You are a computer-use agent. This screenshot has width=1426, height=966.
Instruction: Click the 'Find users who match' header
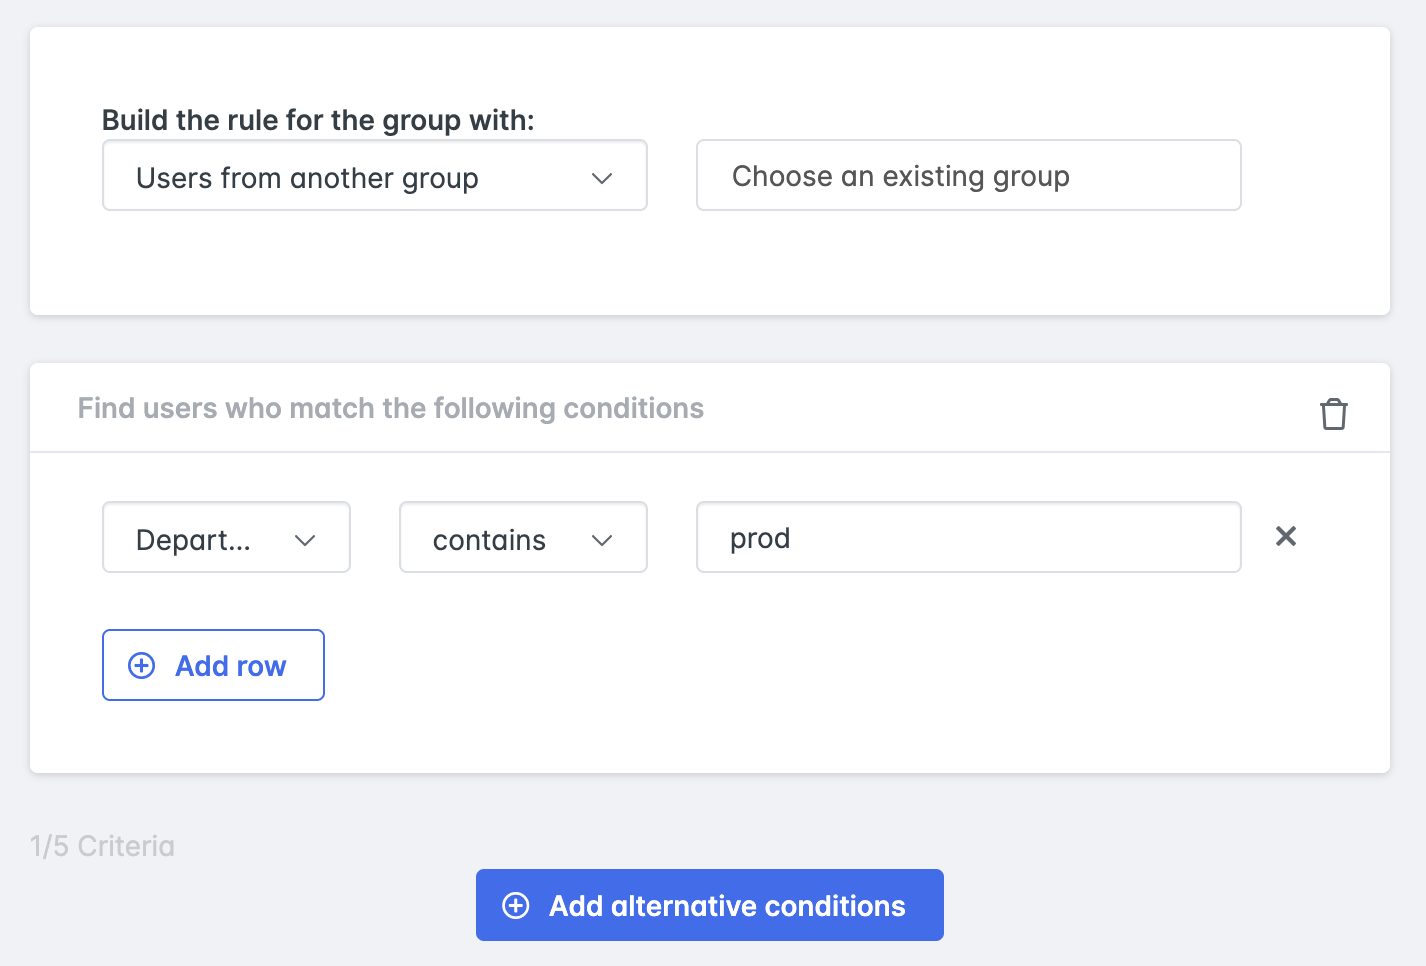click(391, 408)
